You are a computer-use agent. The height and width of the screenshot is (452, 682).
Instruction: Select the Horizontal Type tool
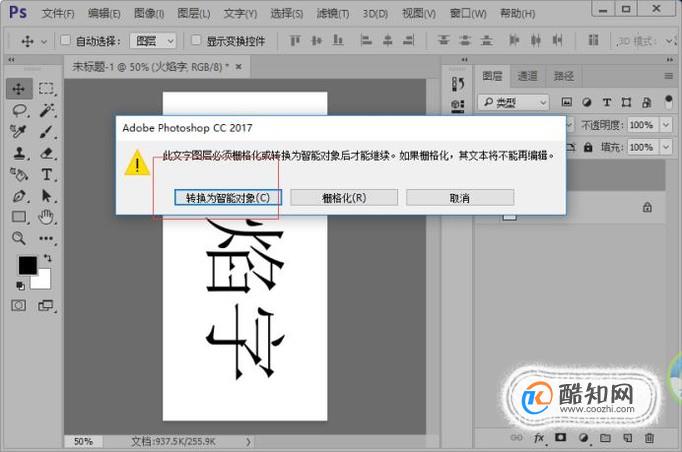click(x=46, y=174)
